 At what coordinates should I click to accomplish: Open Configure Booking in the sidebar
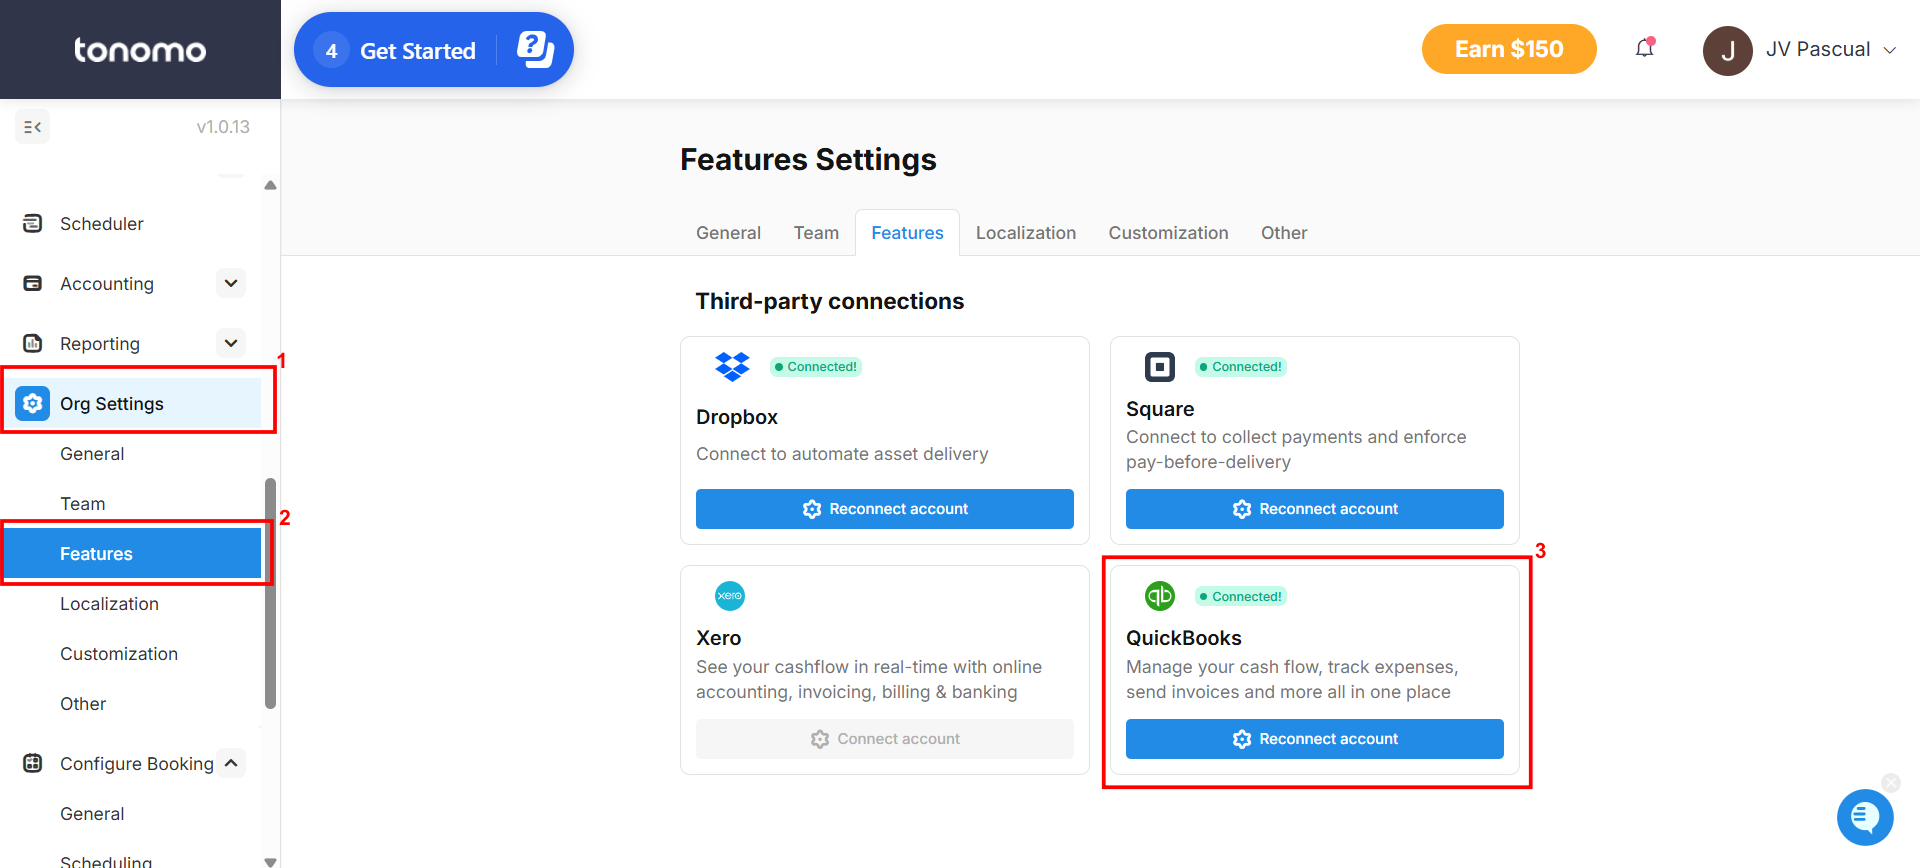137,763
